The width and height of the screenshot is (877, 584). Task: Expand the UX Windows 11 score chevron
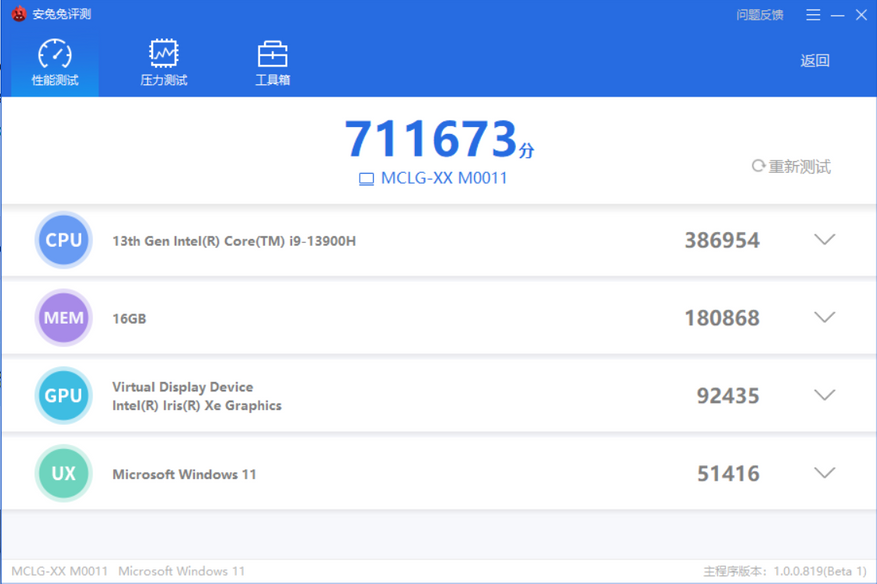824,473
